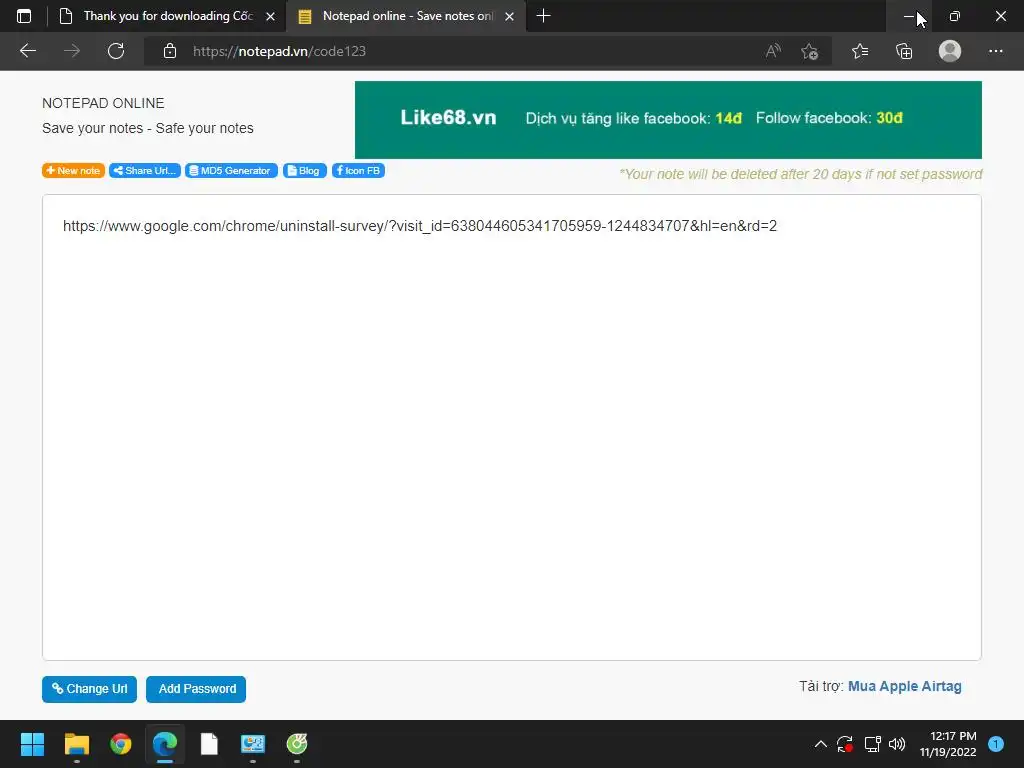Open the clock and date 12:17 PM

click(x=948, y=744)
